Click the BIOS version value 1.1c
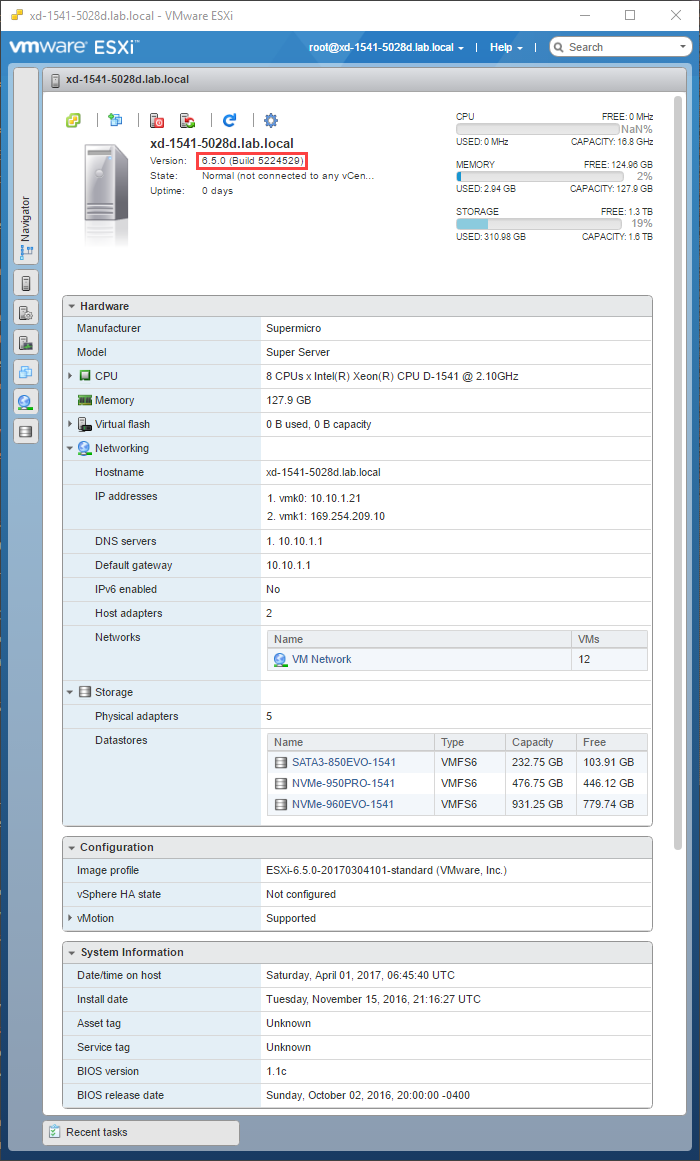The width and height of the screenshot is (700, 1161). (276, 1071)
